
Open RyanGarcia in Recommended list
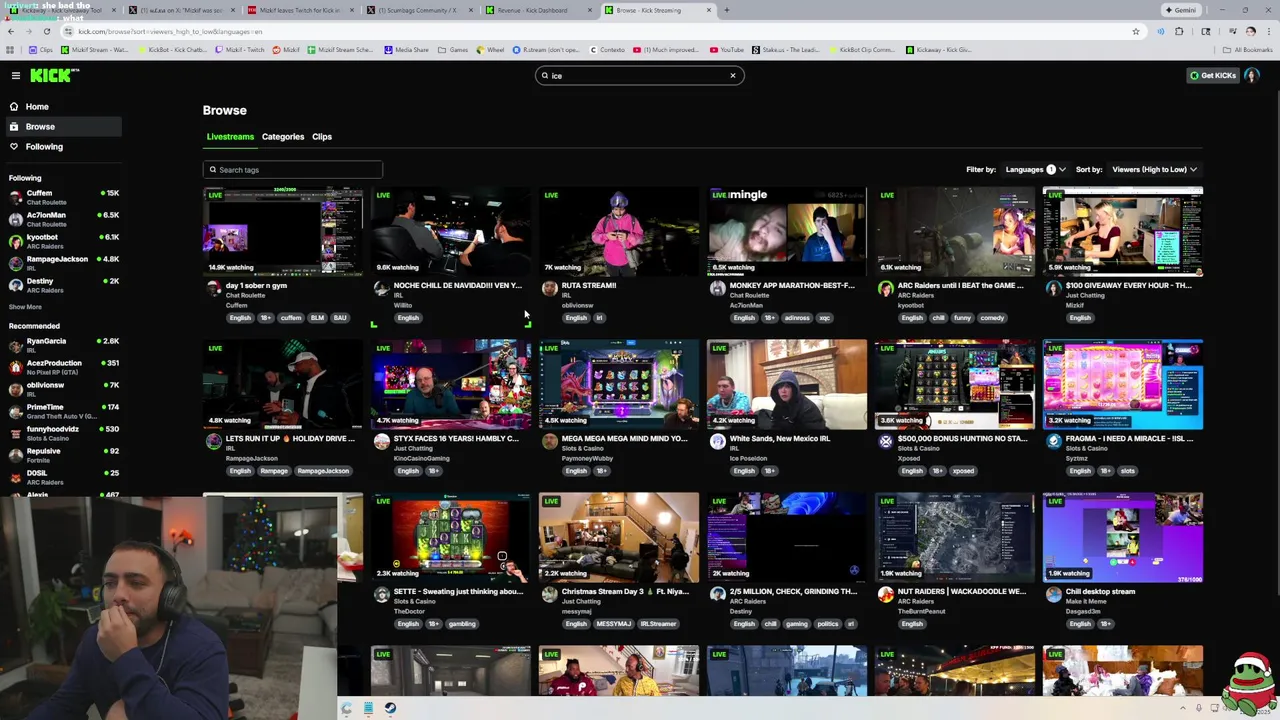click(62, 345)
